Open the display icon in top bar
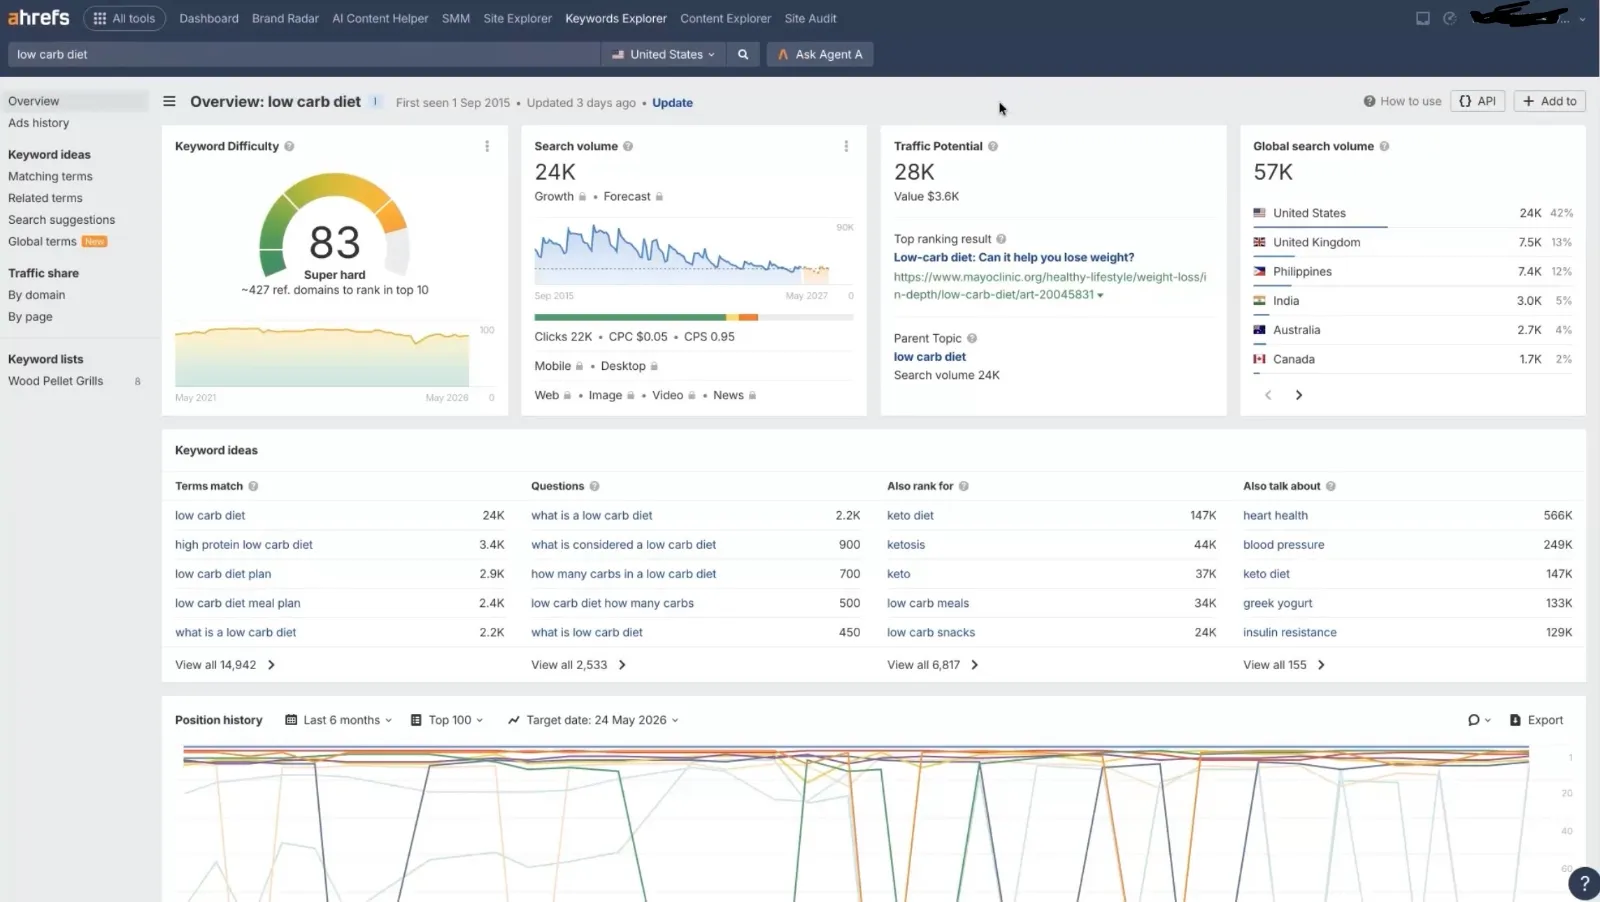The height and width of the screenshot is (902, 1600). (x=1423, y=18)
